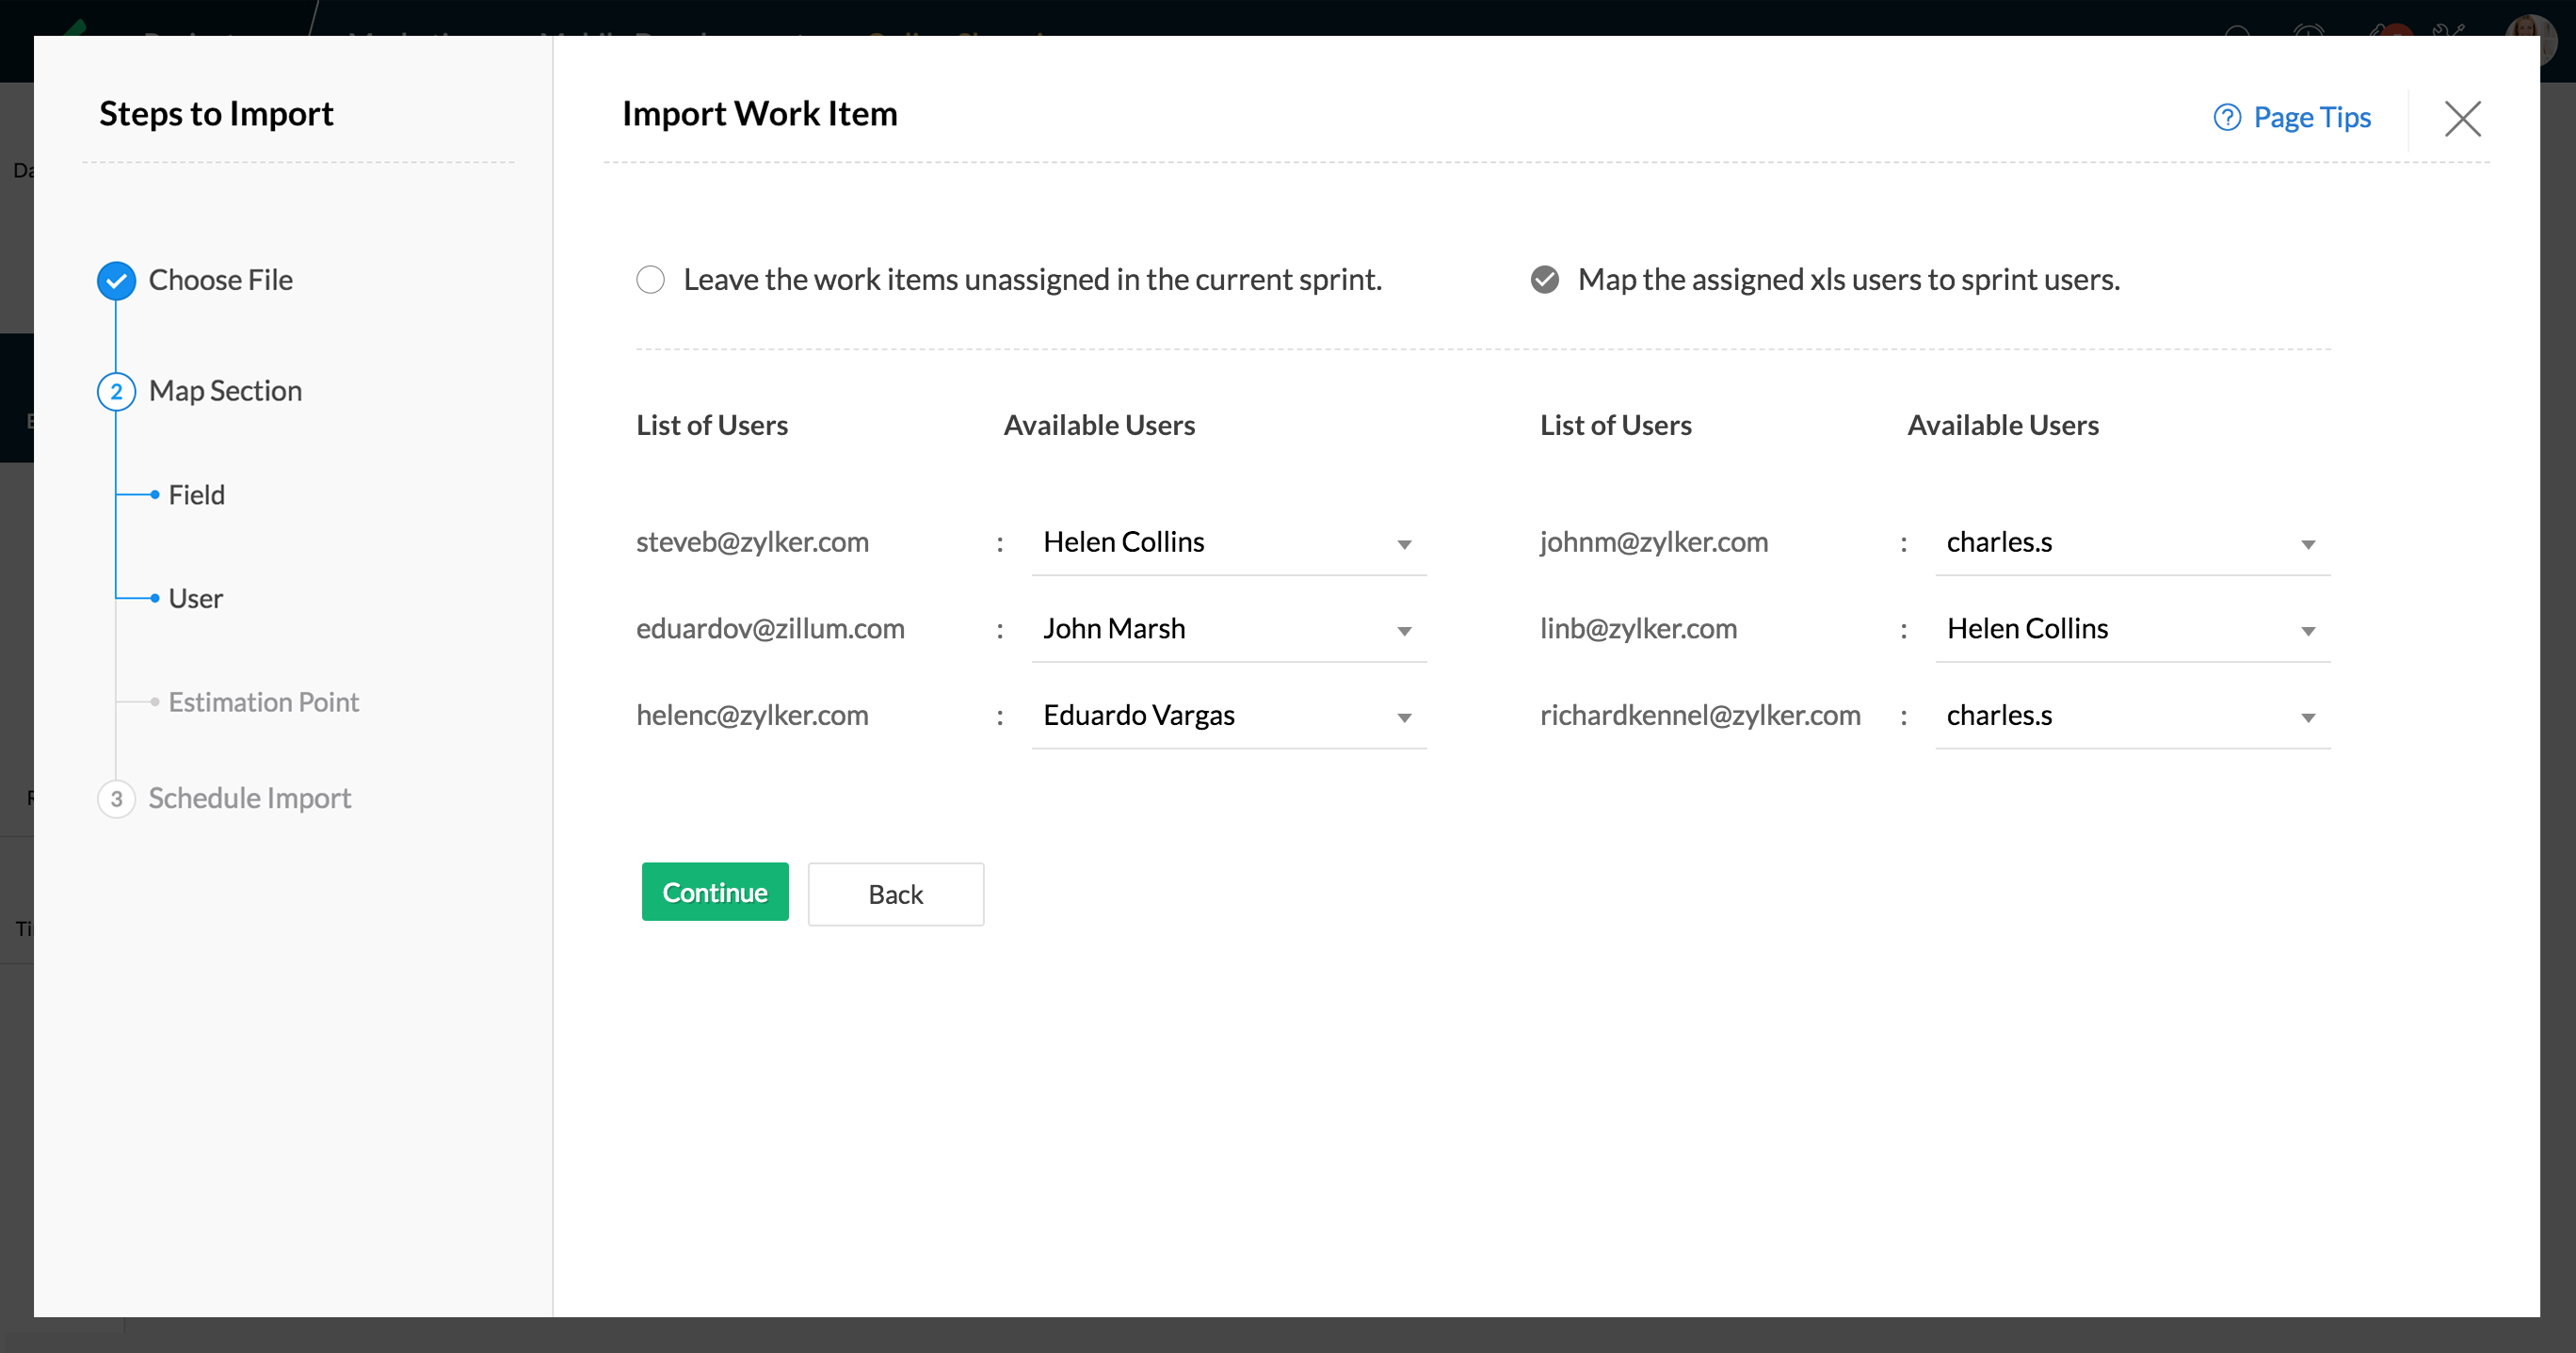Open the Estimation Point step
2576x1353 pixels.
point(263,702)
